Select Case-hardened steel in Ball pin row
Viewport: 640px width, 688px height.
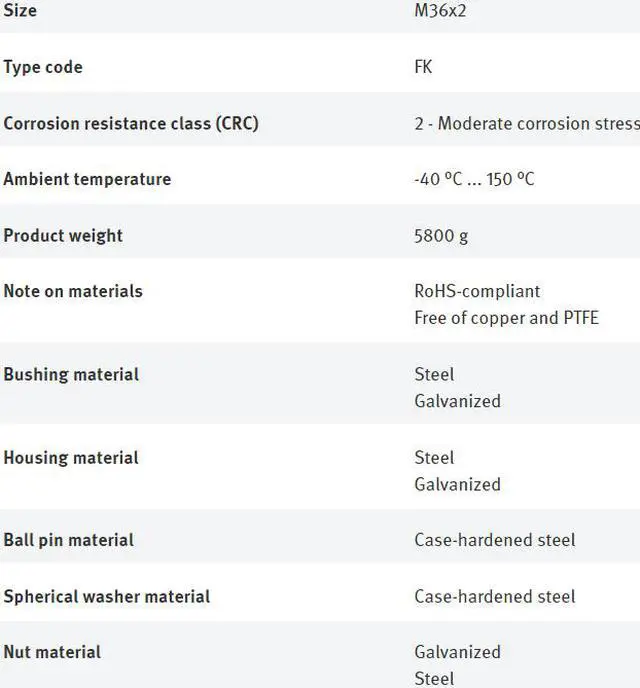(x=495, y=539)
